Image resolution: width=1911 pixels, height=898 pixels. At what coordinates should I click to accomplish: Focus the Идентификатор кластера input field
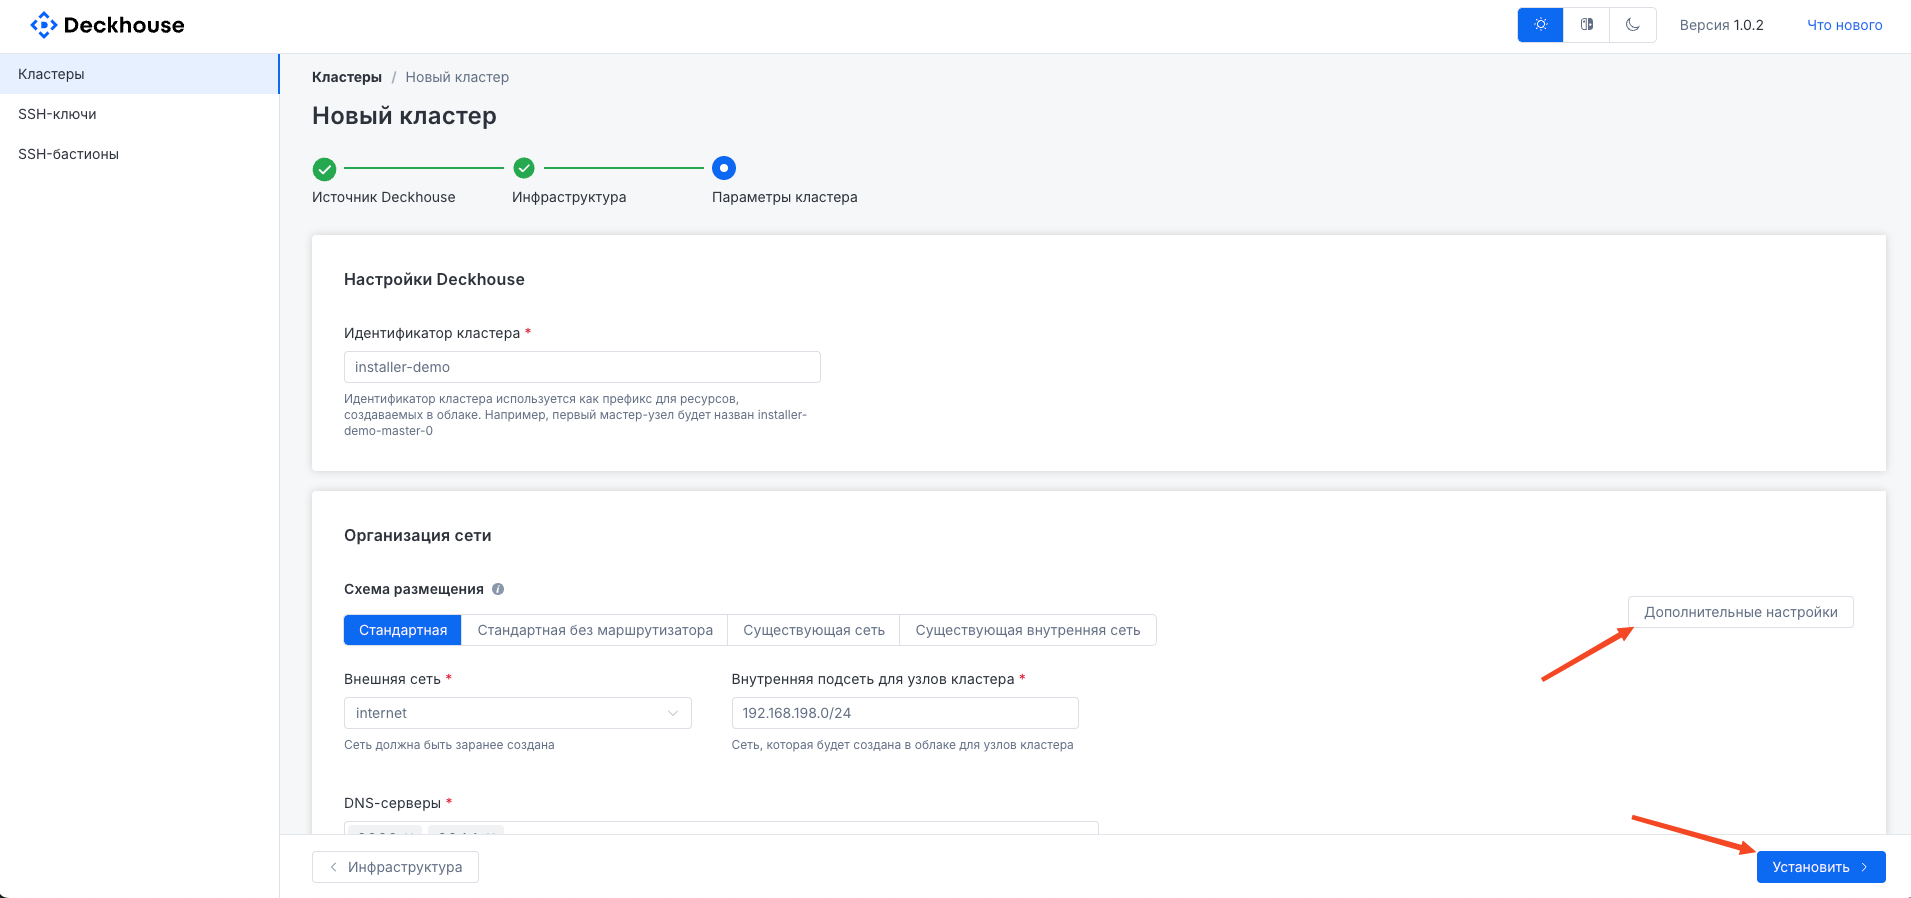click(x=582, y=367)
